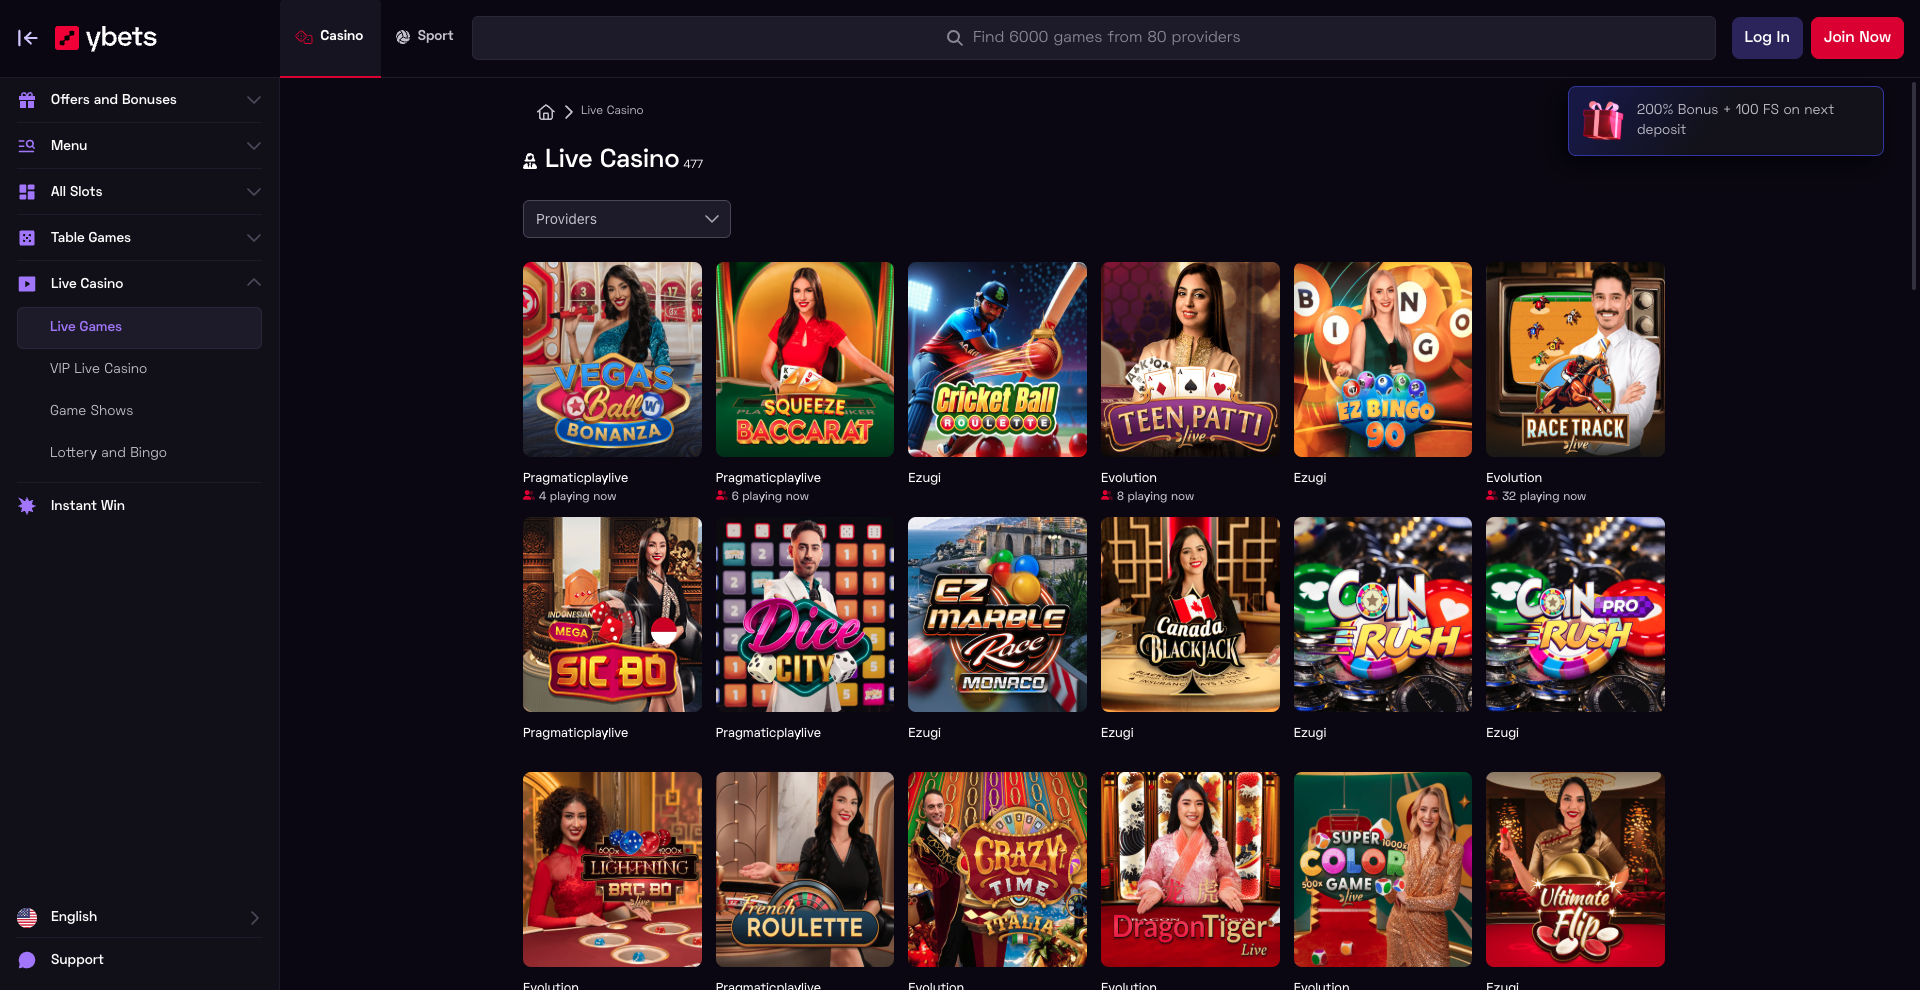Click the Support chat bubble icon

pos(27,960)
